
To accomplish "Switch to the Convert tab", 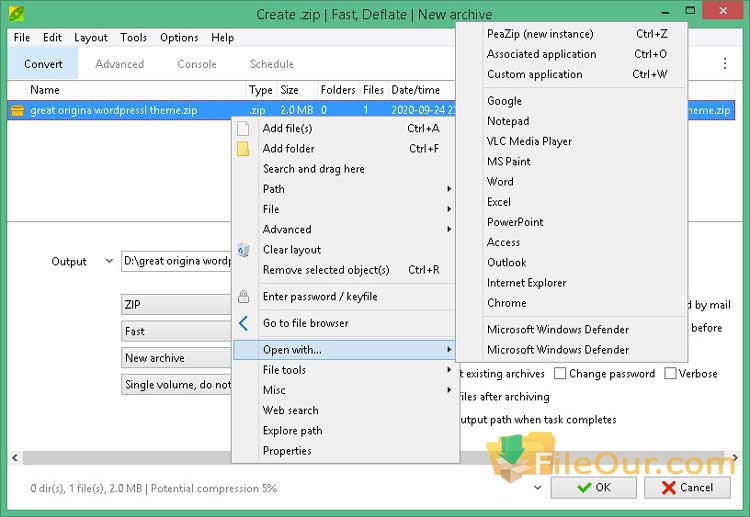I will click(x=43, y=64).
